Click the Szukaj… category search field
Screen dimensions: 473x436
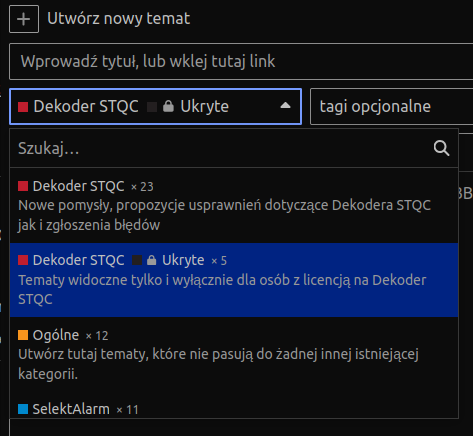point(220,148)
